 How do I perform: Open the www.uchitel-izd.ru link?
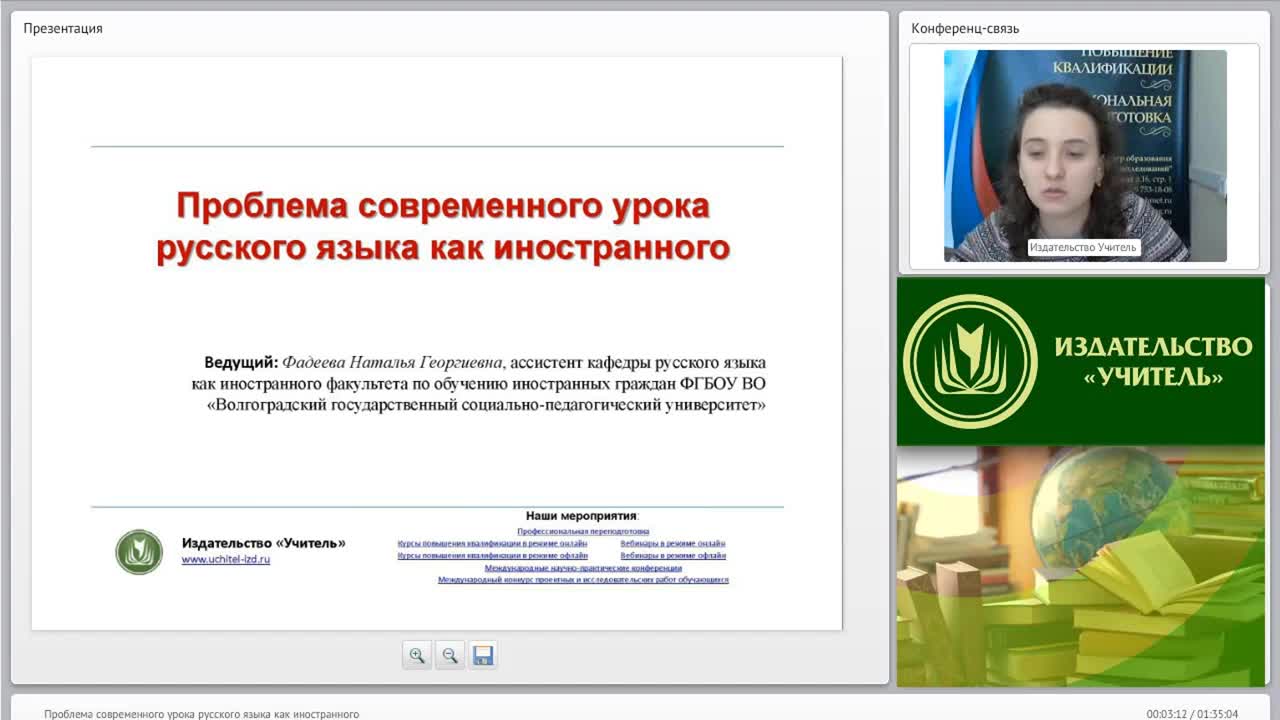click(x=226, y=560)
